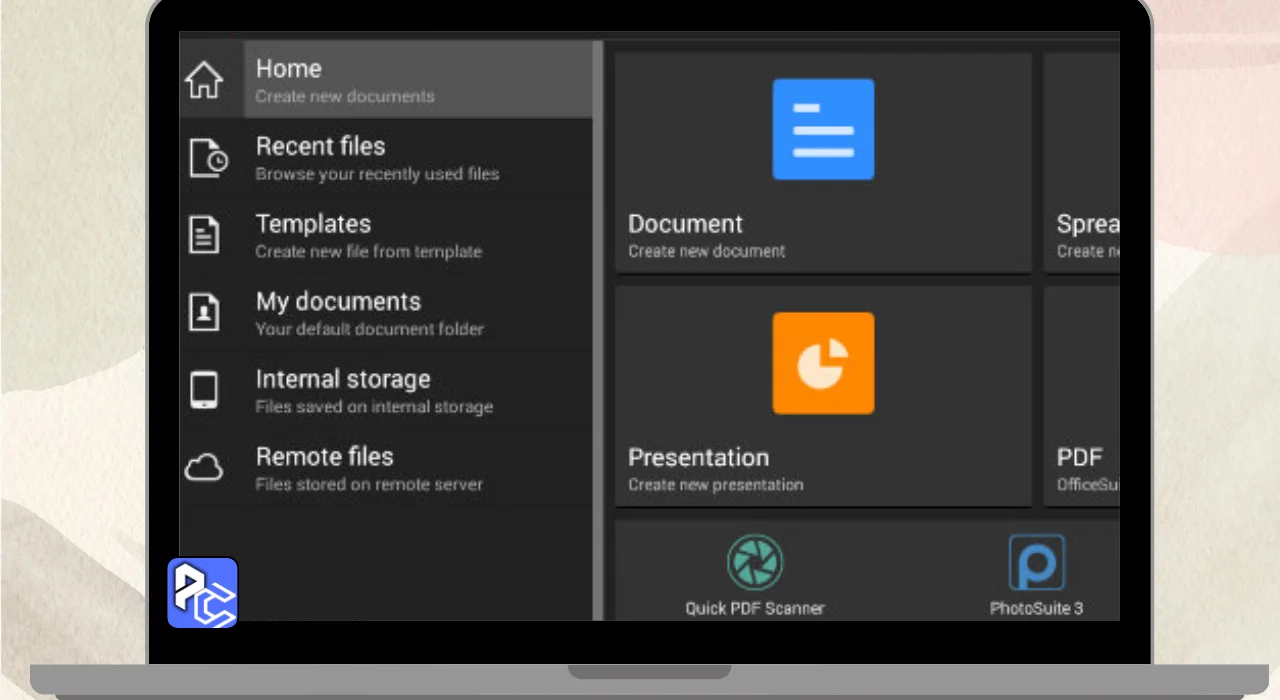Viewport: 1280px width, 700px height.
Task: Click the Internal storage tablet icon
Action: 204,390
